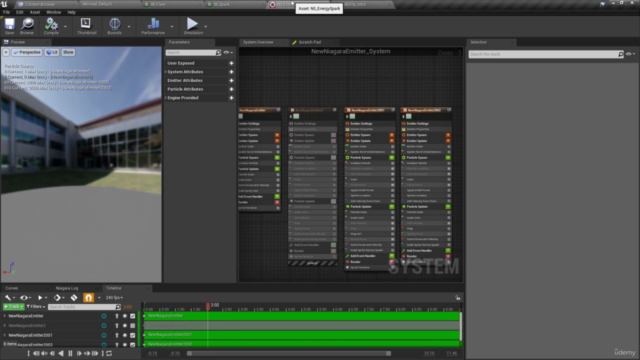Click the circular isolate icon on NewNiagaraEmitter track
The height and width of the screenshot is (360, 640).
point(104,316)
